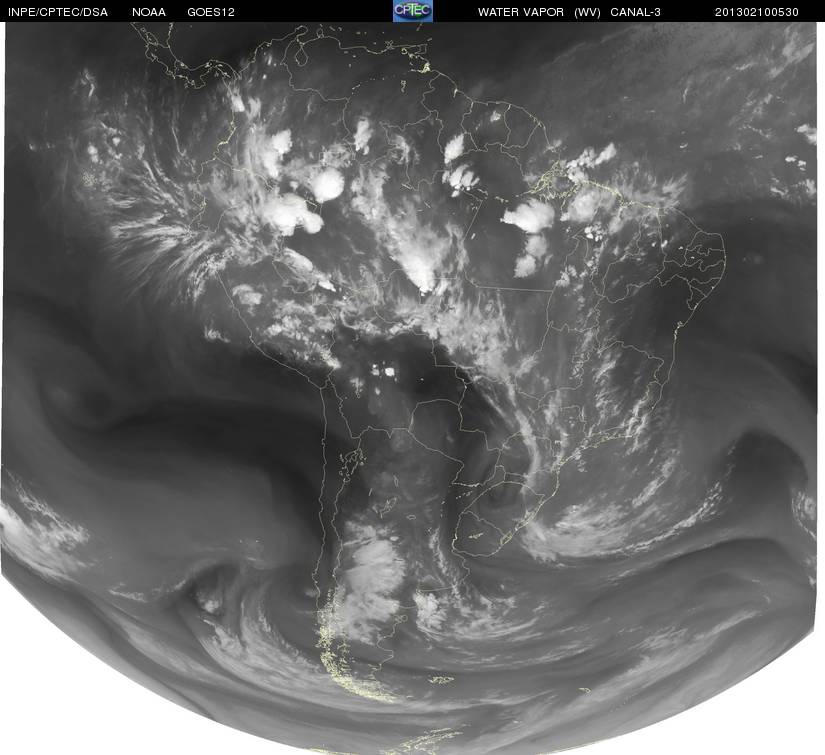Click the water vapor satellite image
The height and width of the screenshot is (755, 825).
[410, 388]
